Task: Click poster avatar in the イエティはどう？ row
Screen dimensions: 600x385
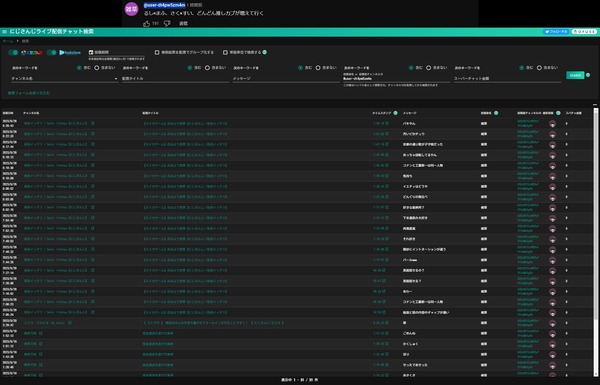Action: [552, 187]
